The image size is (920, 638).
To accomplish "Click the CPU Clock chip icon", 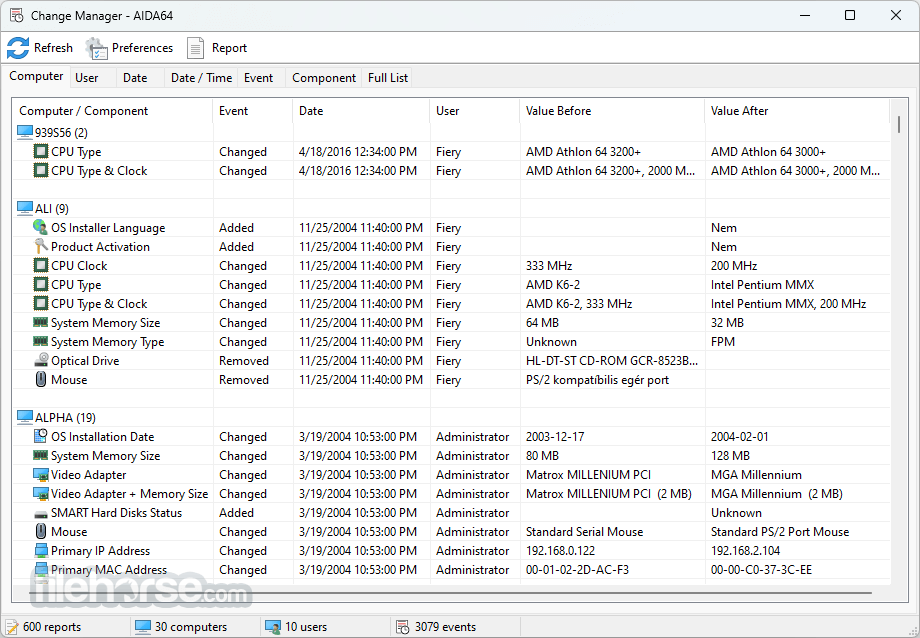I will tap(40, 265).
